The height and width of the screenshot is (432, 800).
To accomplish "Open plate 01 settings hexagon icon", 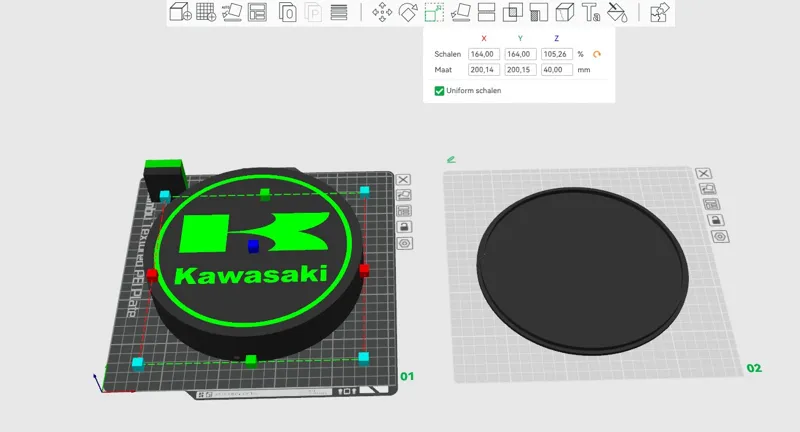I will click(405, 243).
